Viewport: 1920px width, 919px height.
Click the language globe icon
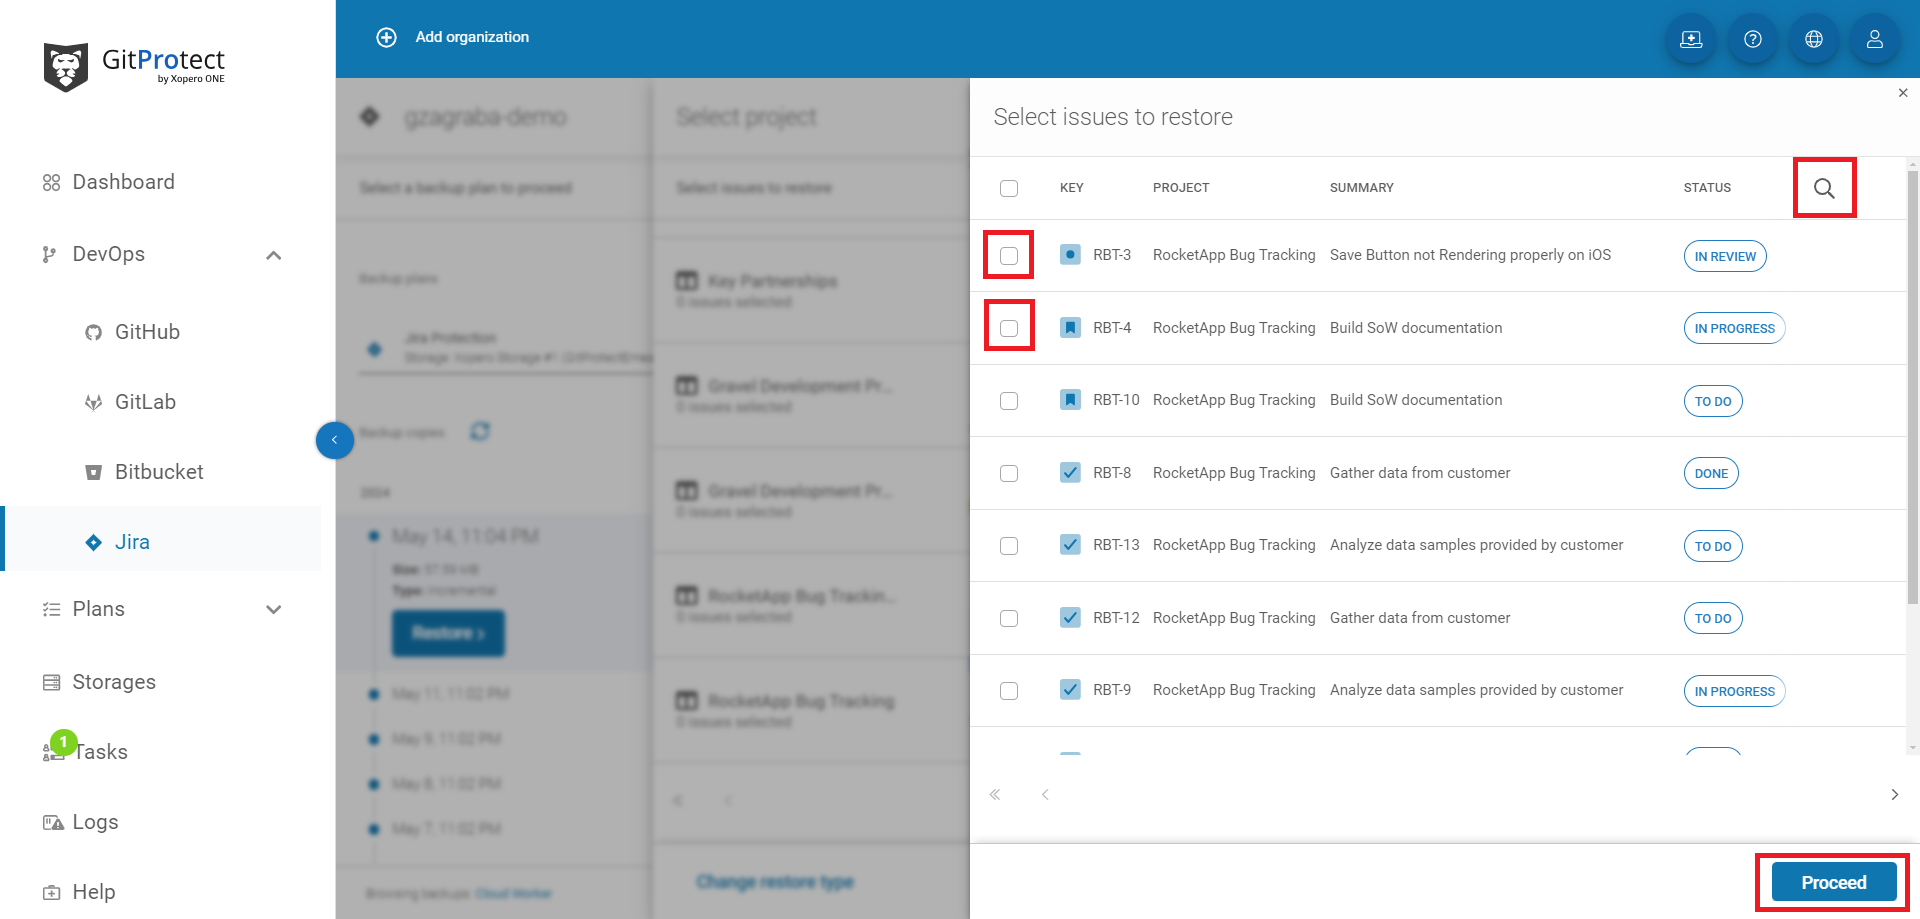tap(1813, 39)
